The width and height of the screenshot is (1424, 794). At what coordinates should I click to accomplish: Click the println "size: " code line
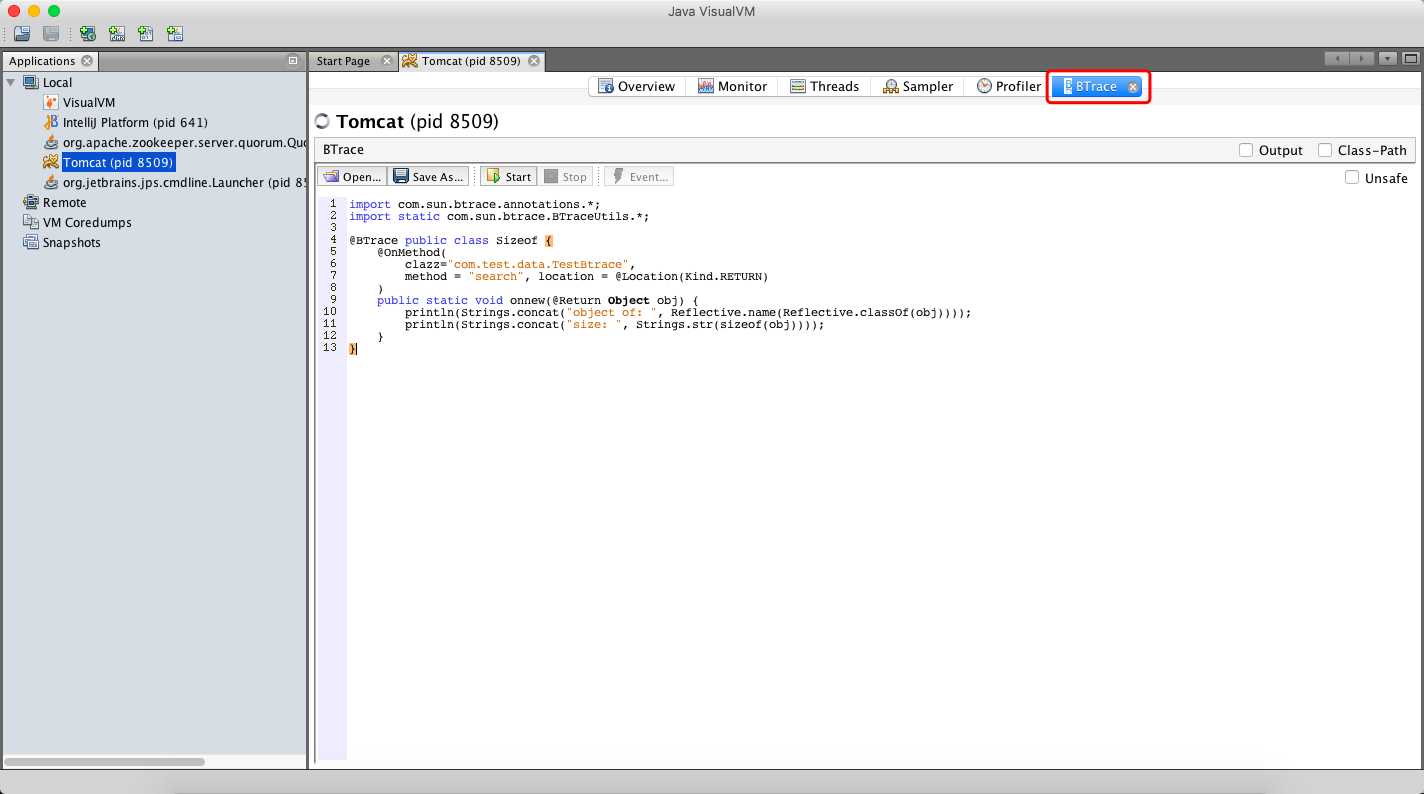click(615, 324)
